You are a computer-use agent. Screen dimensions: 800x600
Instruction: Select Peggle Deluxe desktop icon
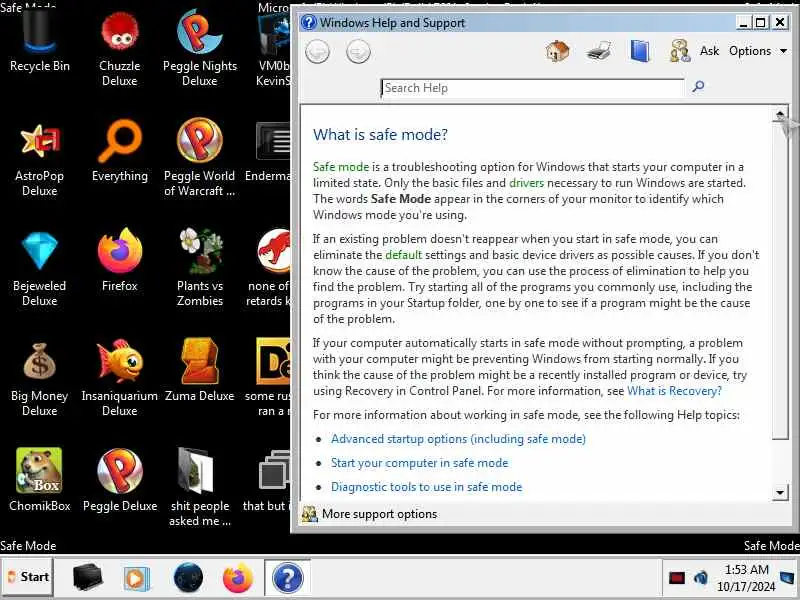[119, 480]
